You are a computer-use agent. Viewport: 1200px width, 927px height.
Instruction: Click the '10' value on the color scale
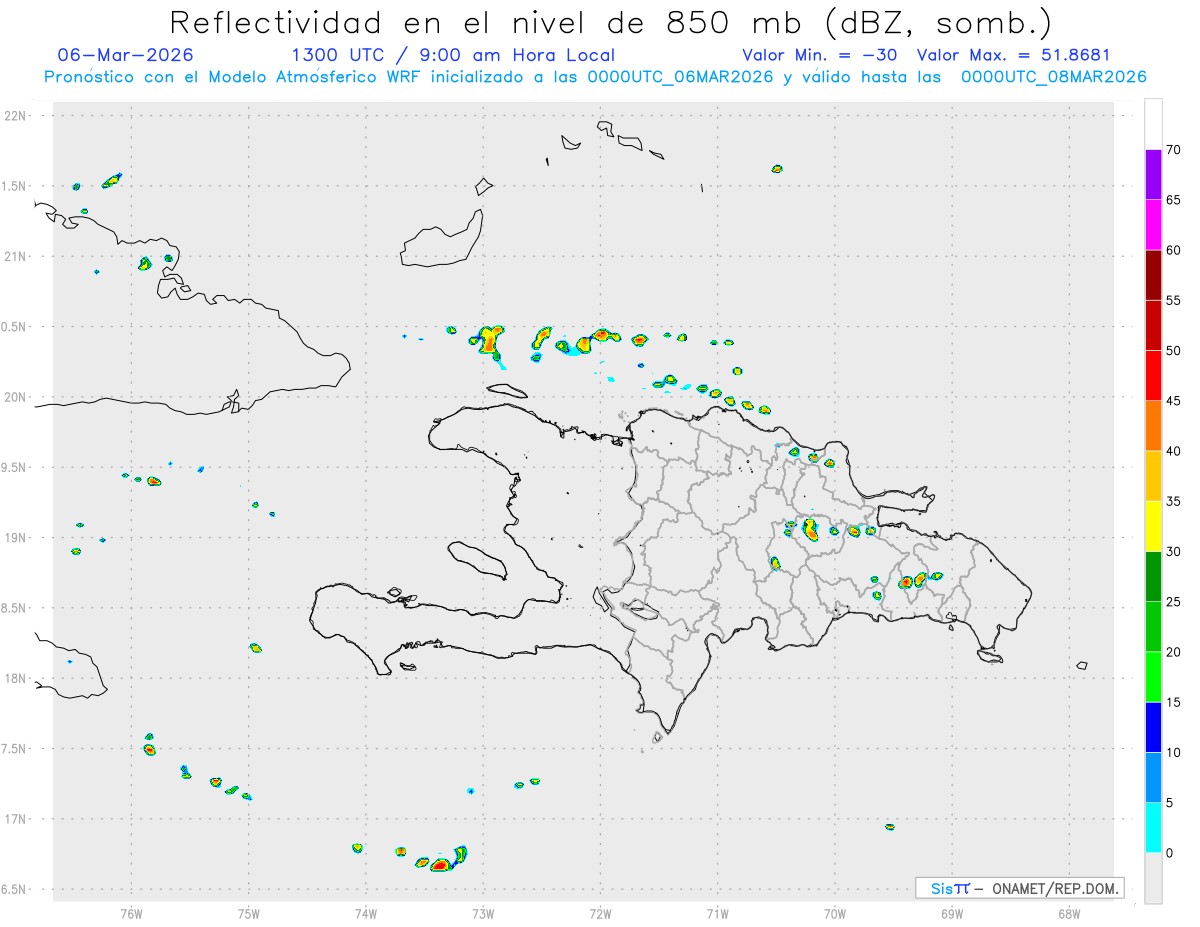click(x=1173, y=753)
